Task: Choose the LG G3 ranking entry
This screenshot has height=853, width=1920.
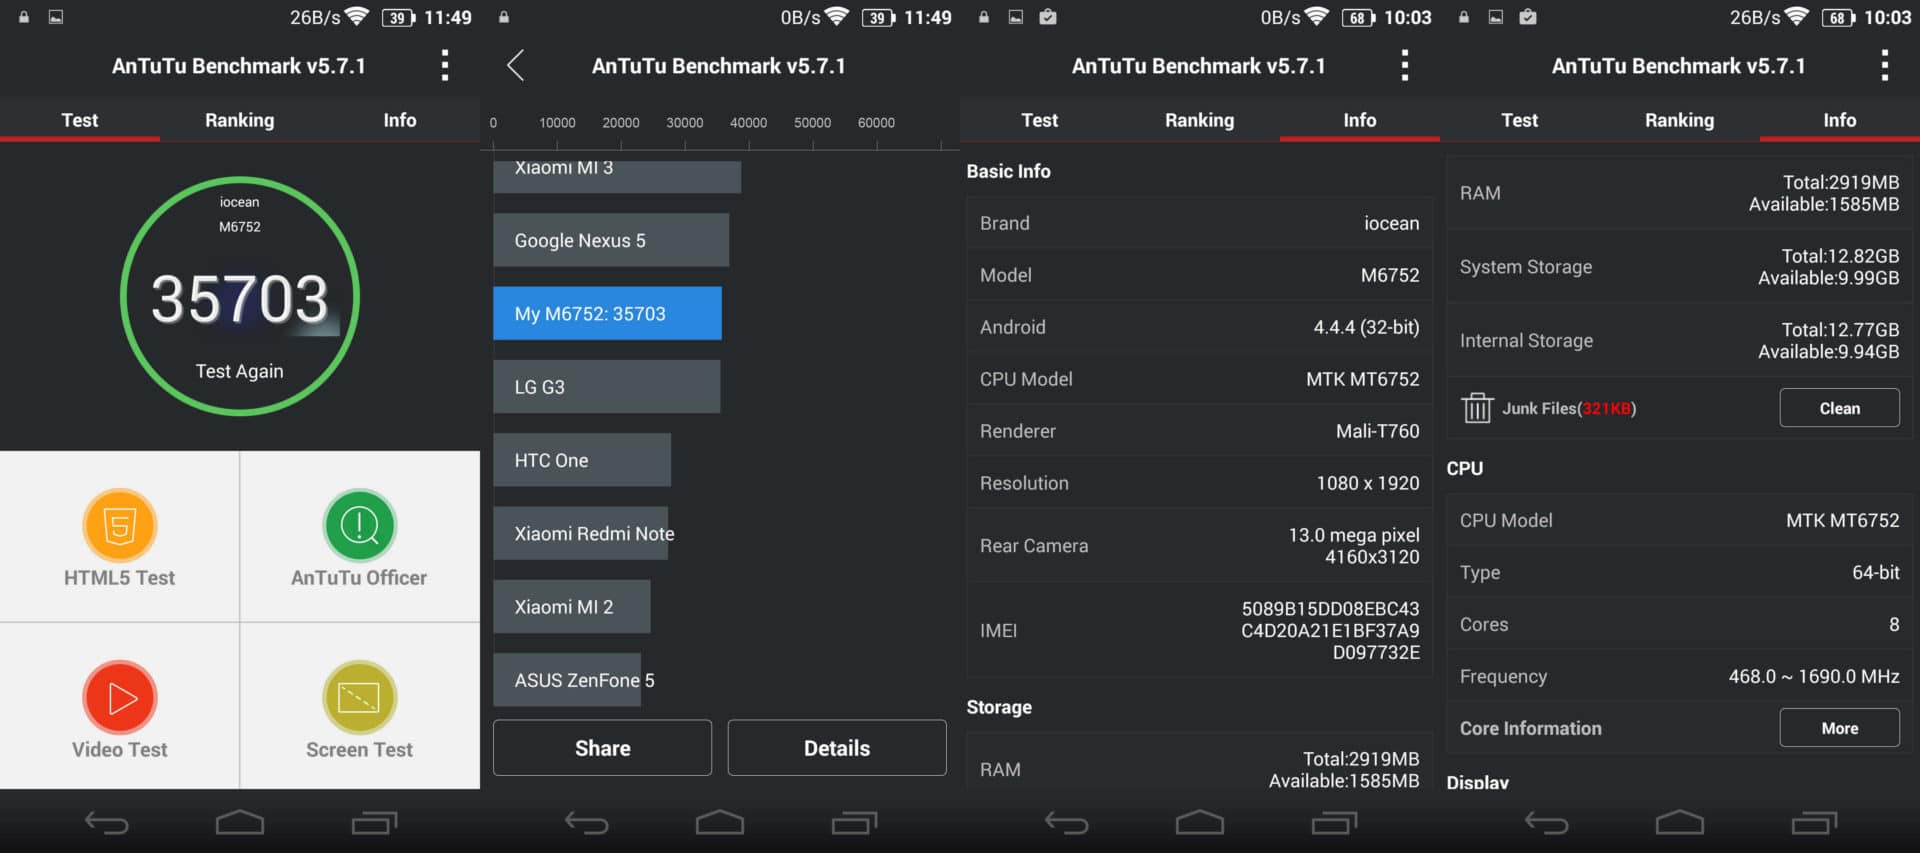Action: [606, 387]
